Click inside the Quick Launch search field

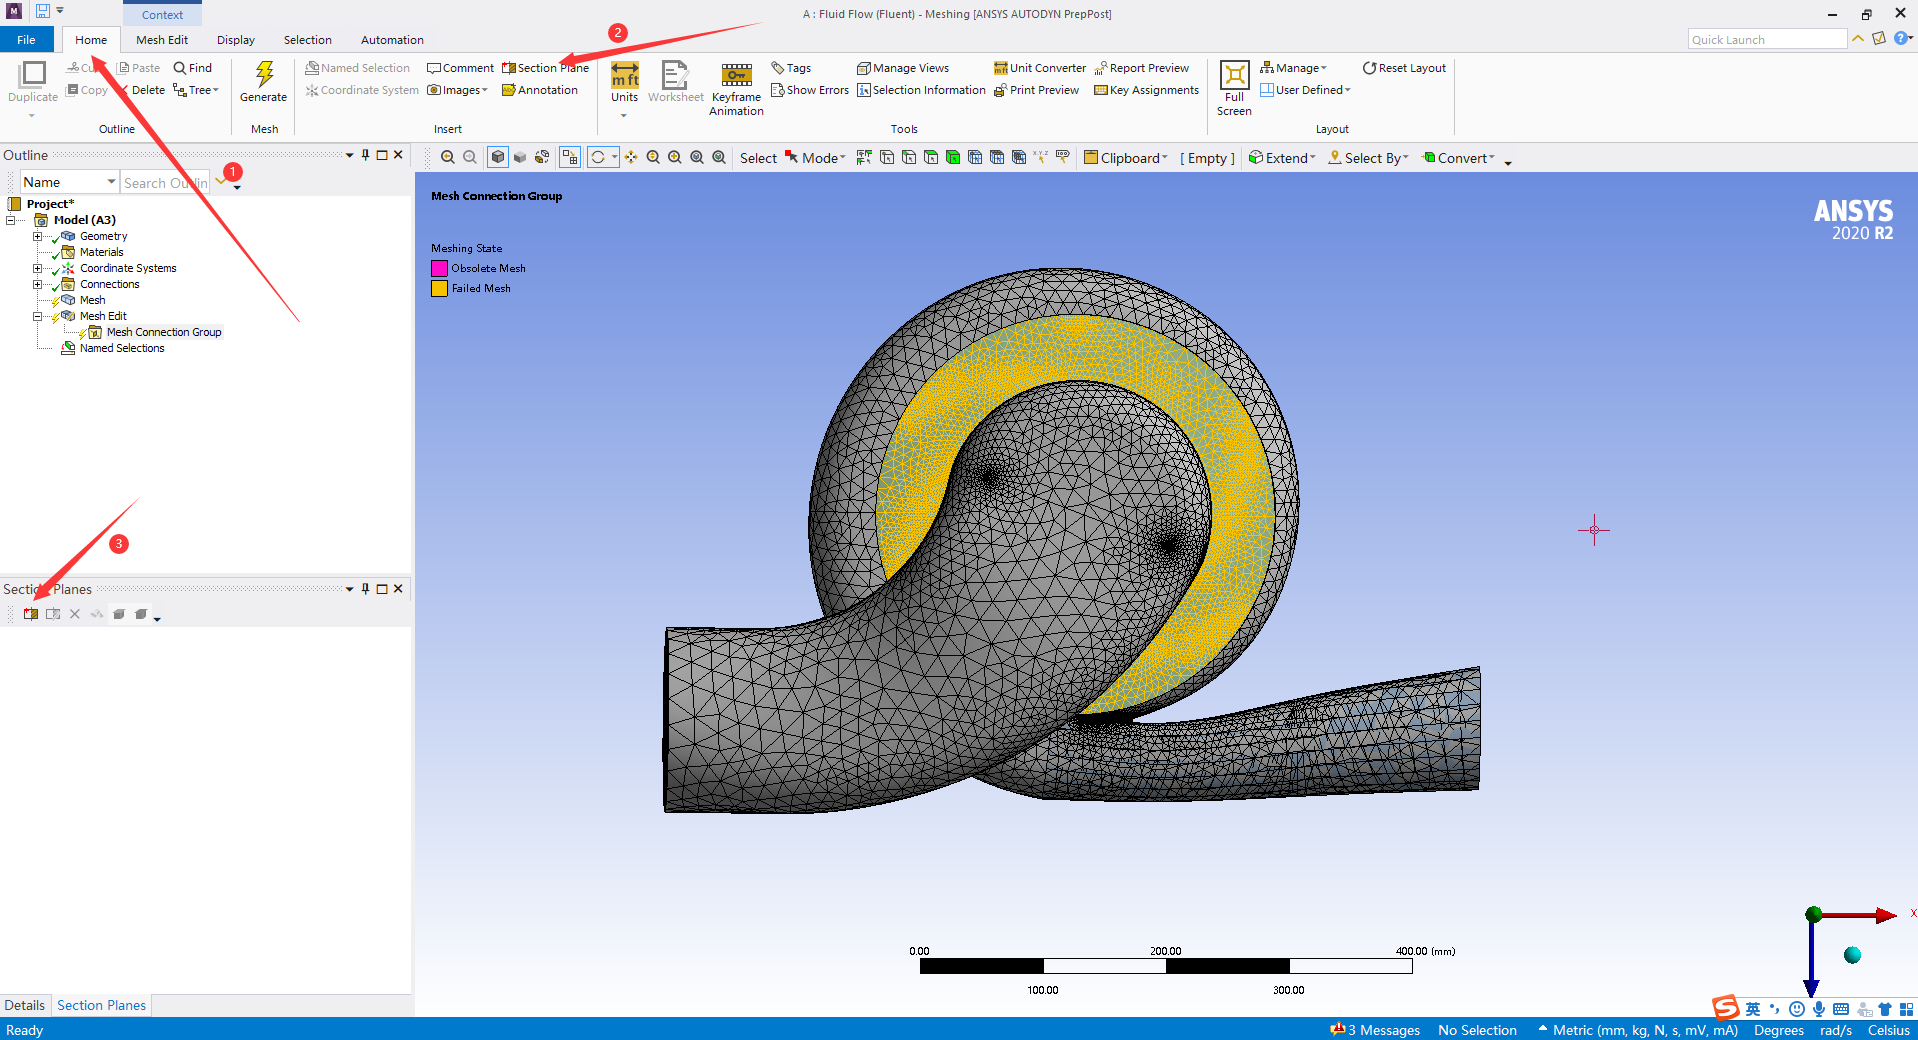[1766, 39]
